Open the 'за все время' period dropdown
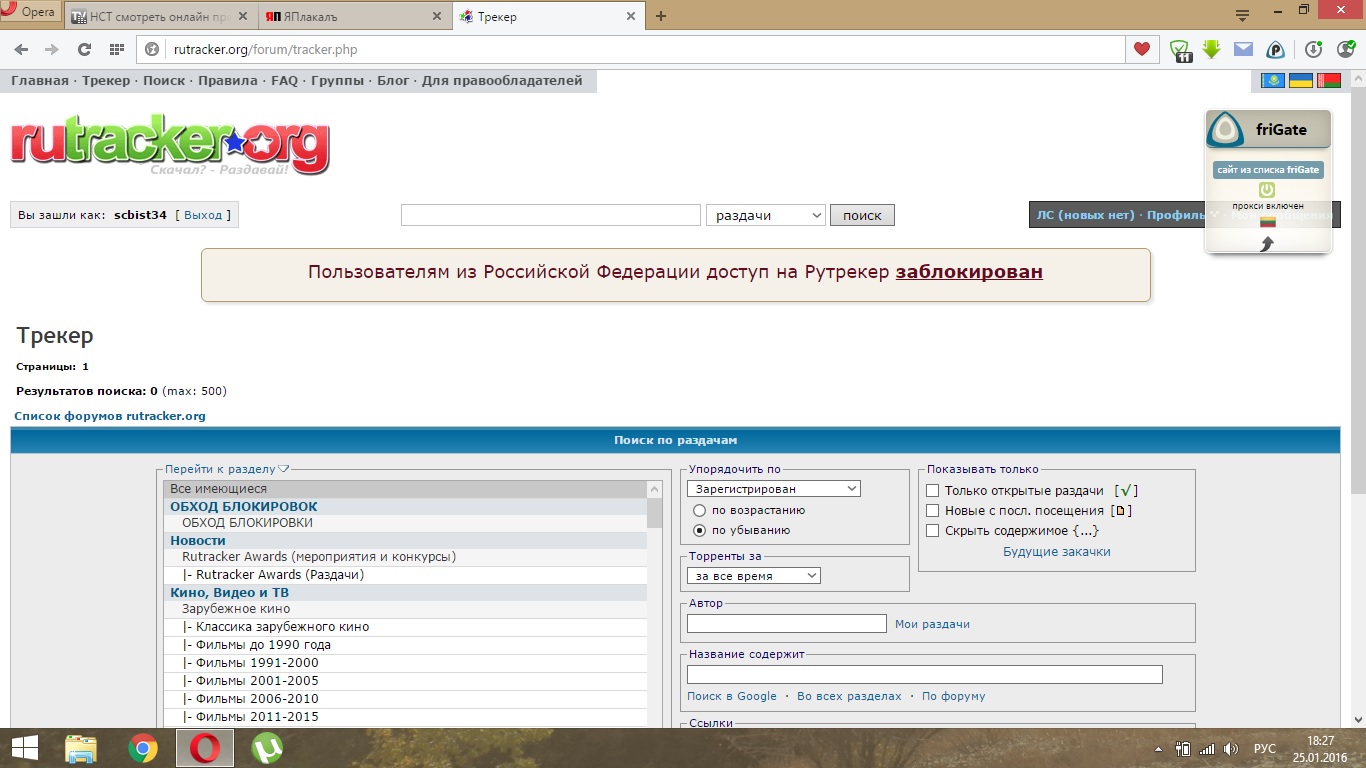1366x768 pixels. pos(754,576)
